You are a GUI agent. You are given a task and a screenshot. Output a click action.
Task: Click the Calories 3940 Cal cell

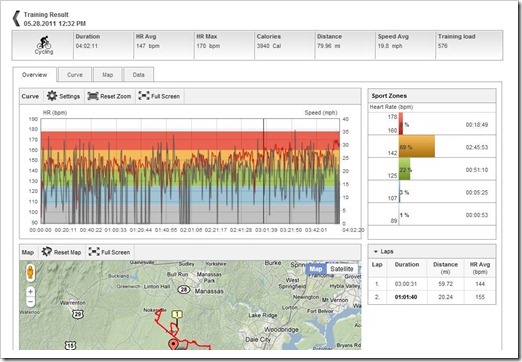[285, 45]
